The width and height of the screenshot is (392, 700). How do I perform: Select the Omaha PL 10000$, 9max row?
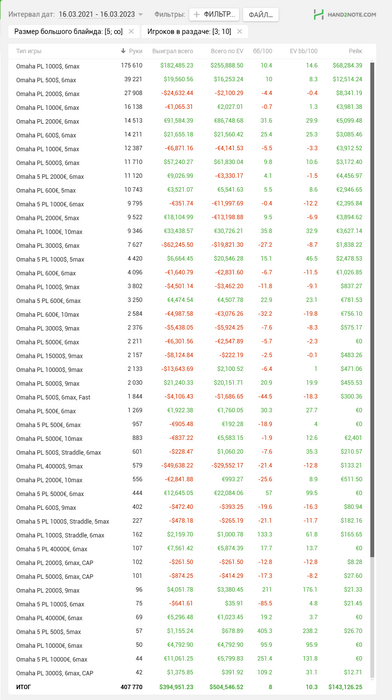click(189, 370)
